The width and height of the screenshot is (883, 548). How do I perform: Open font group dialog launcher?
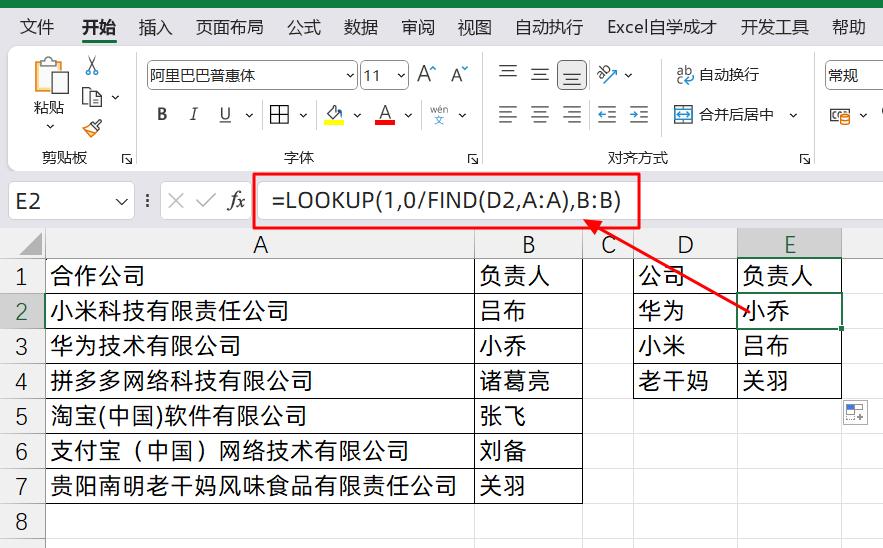472,159
